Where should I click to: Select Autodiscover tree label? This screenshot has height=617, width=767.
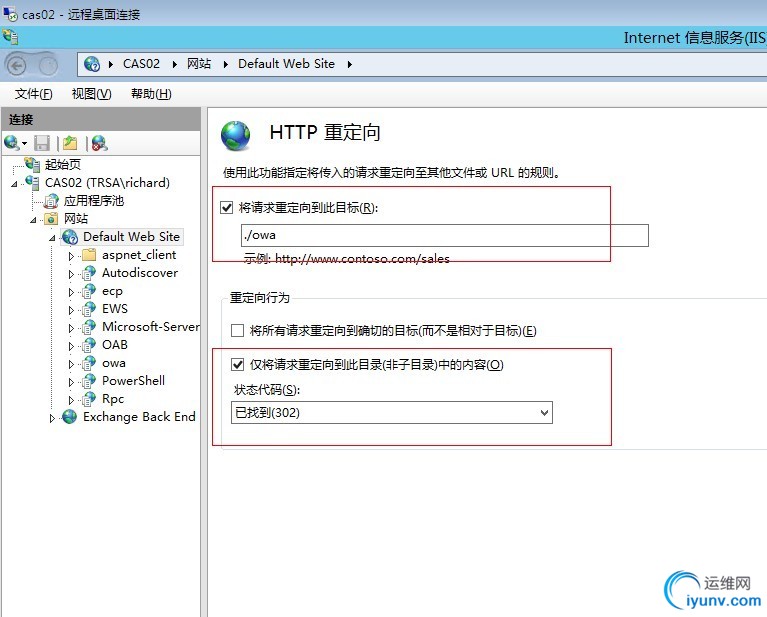[x=140, y=273]
